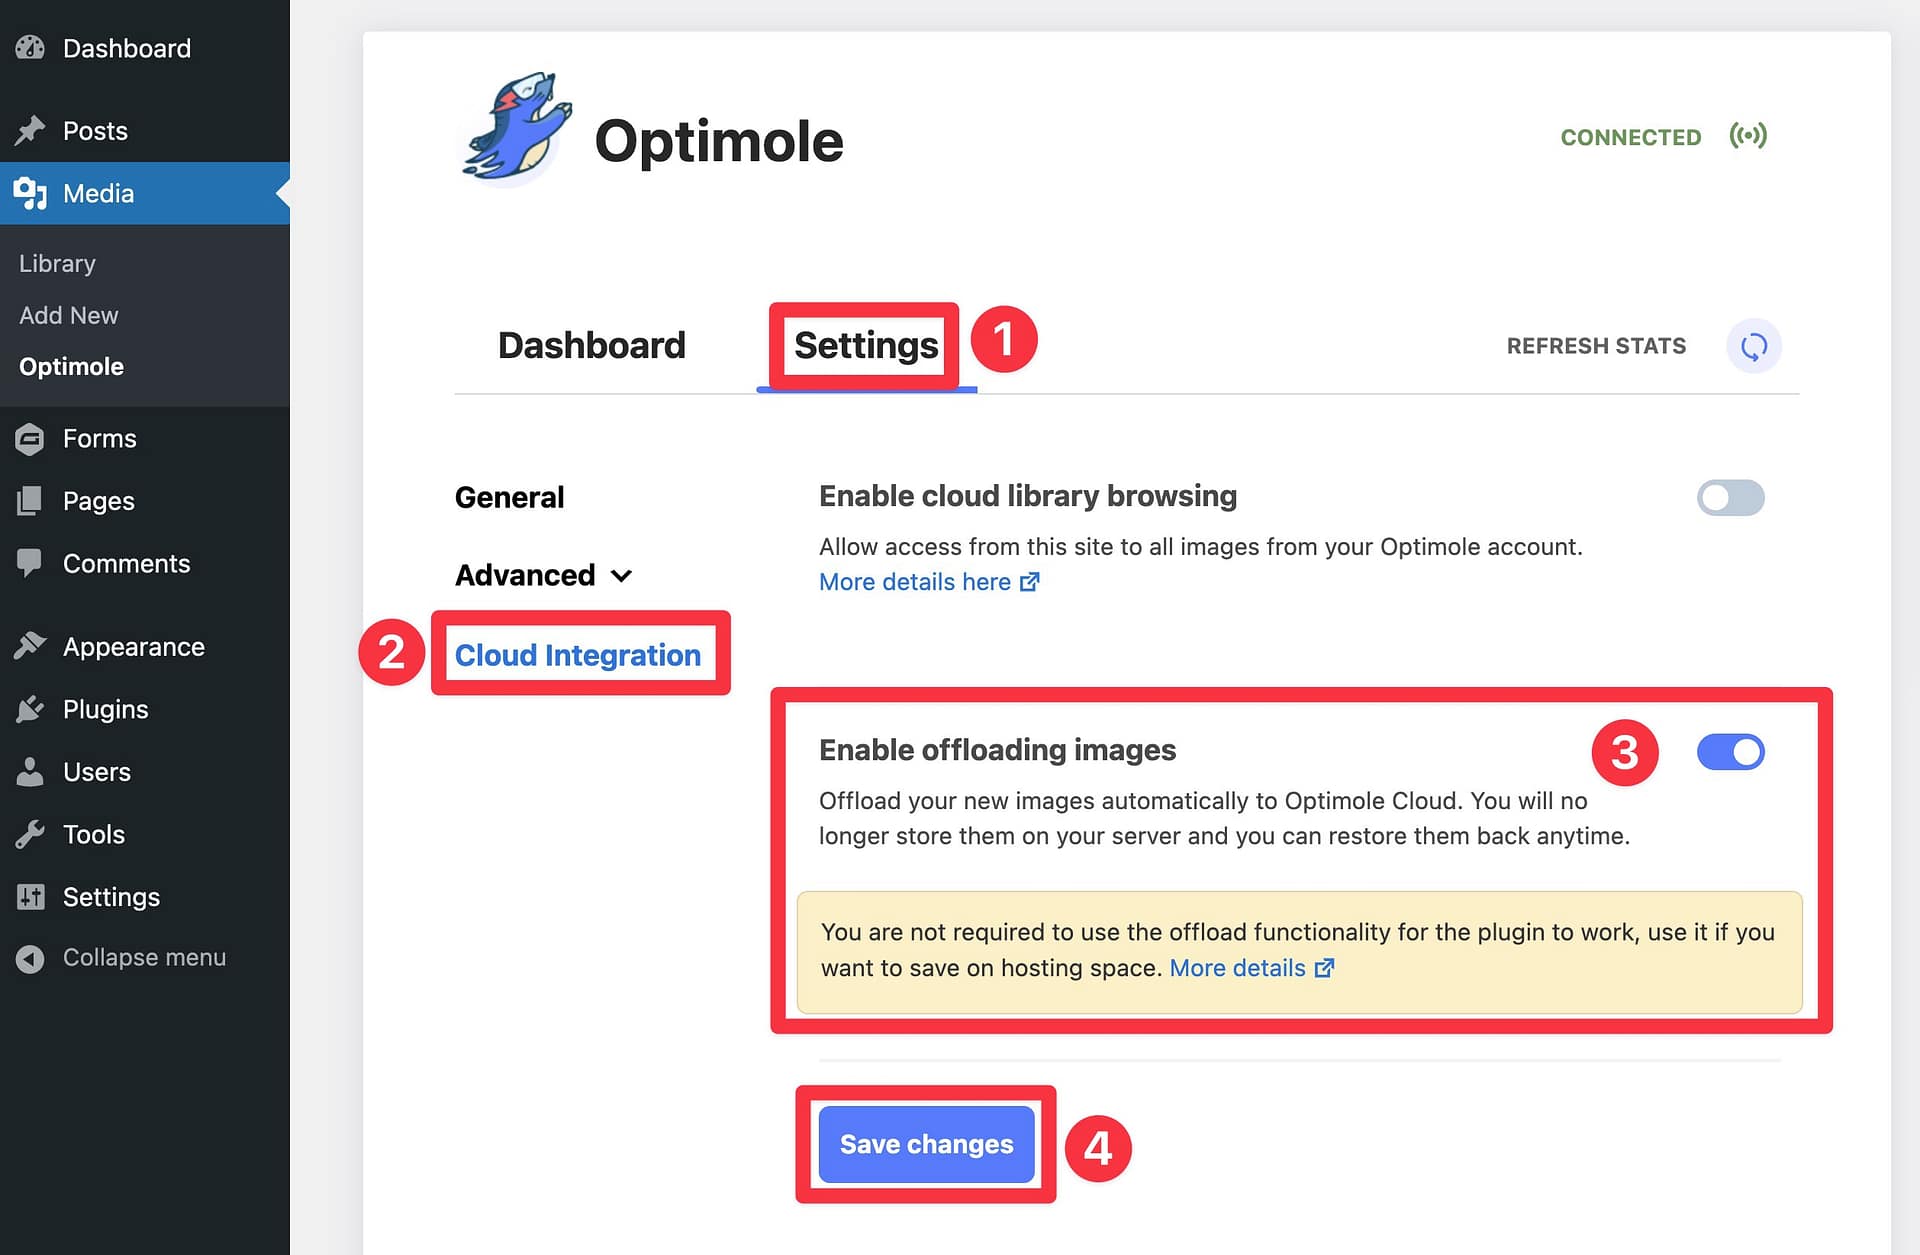
Task: Switch to the Dashboard tab
Action: [x=591, y=345]
